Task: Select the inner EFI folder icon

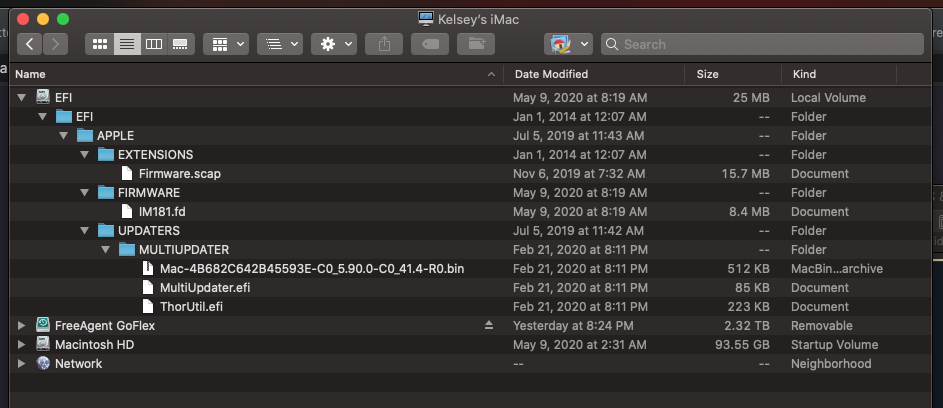Action: pyautogui.click(x=64, y=116)
